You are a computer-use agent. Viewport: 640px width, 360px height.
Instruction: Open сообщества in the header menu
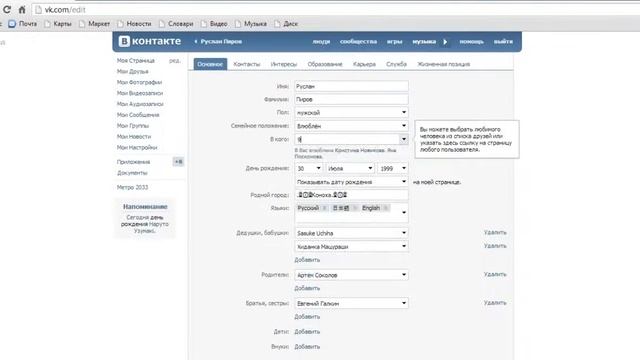coord(358,42)
